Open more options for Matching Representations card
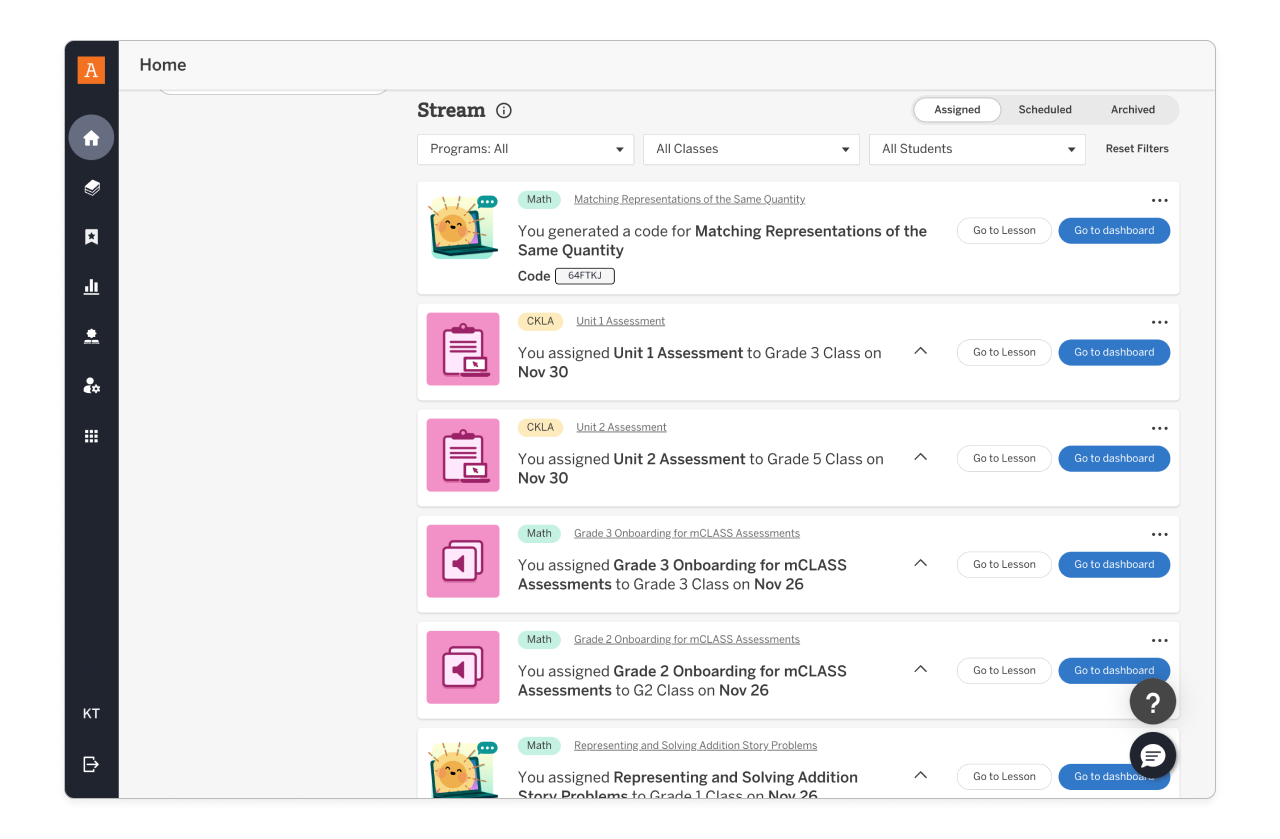Screen dimensions: 1280x839 coord(1159,200)
